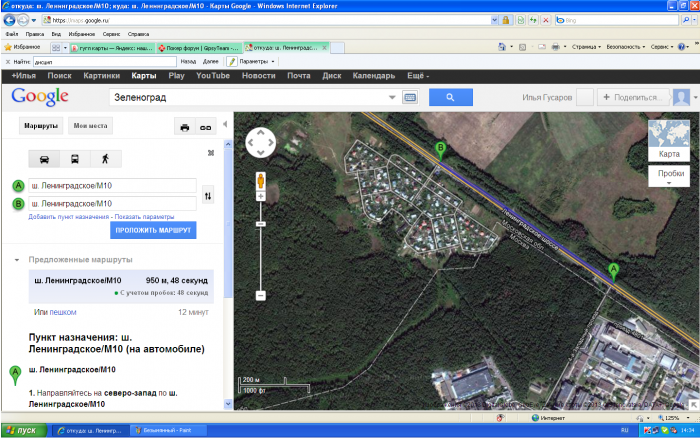700x438 pixels.
Task: Open Сервис tools dropdown in command bar
Action: (662, 47)
